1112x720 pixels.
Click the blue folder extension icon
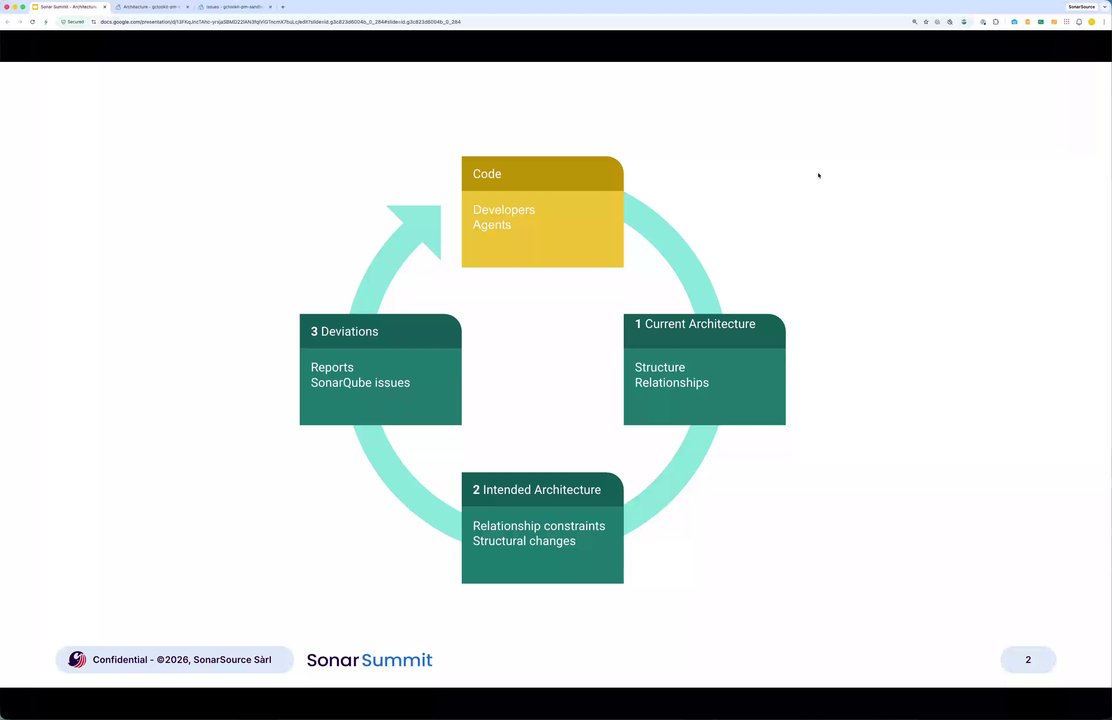point(1014,22)
